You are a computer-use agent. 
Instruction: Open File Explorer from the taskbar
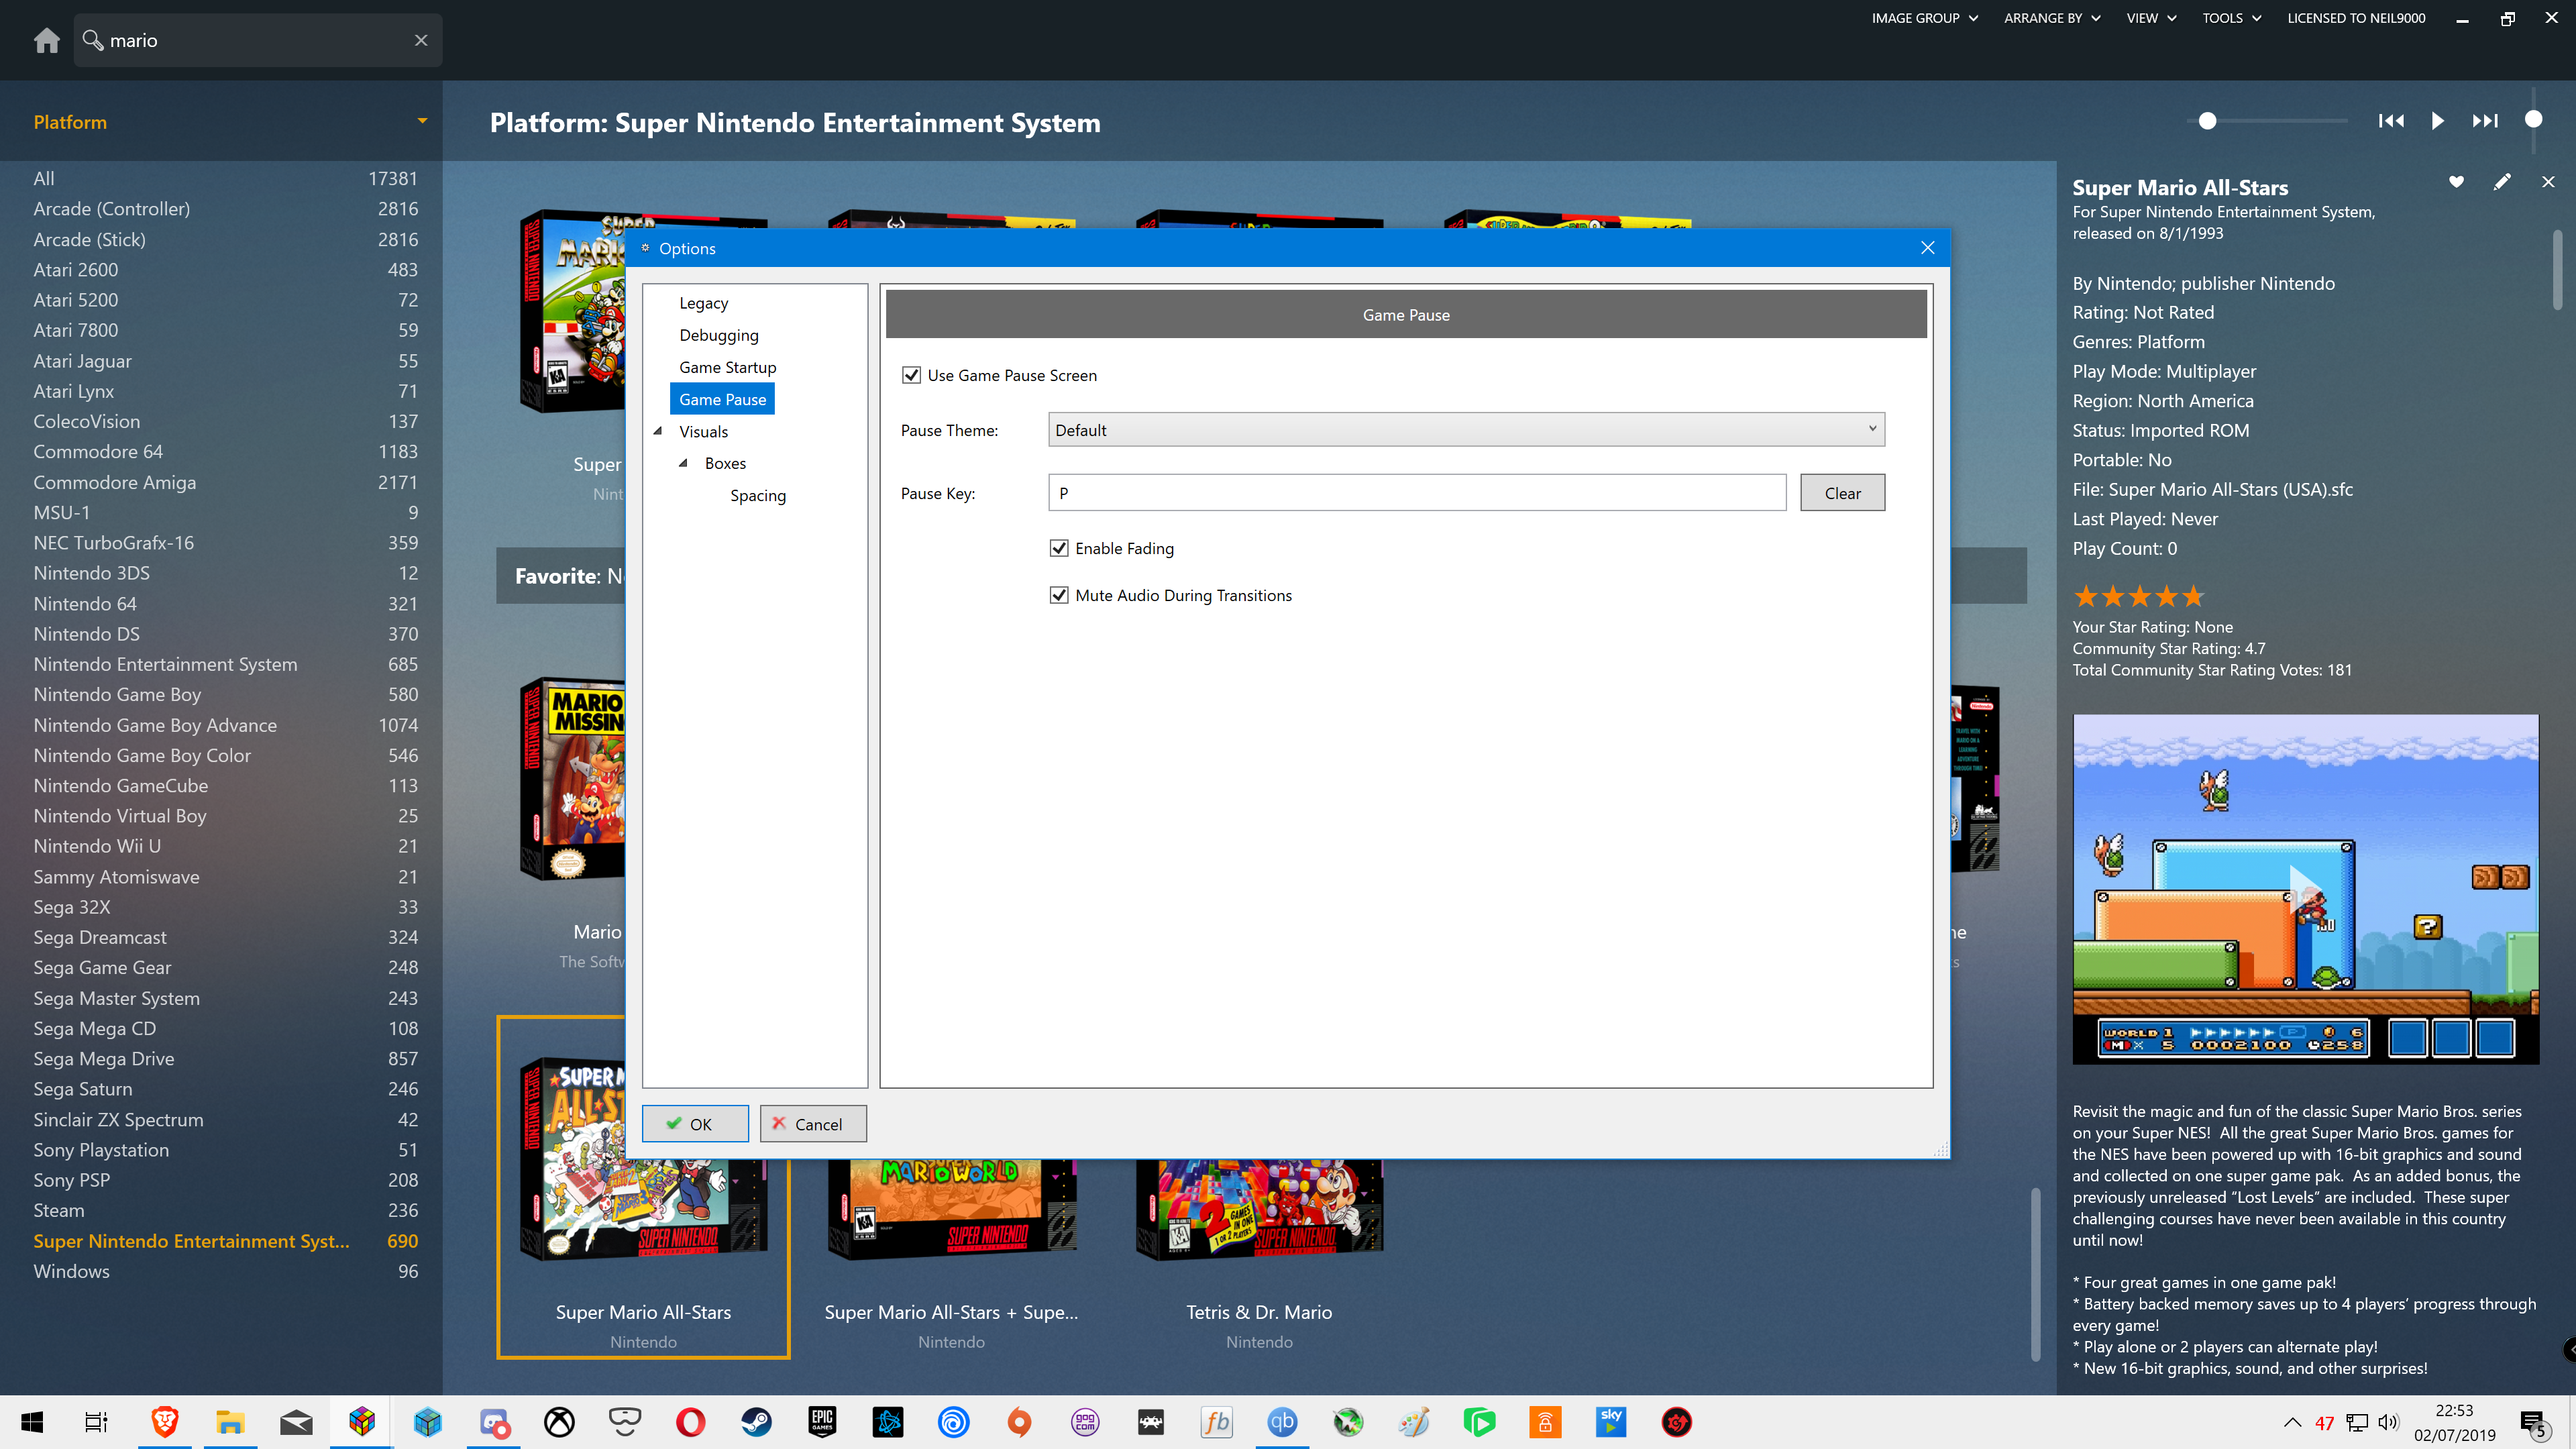[230, 1422]
